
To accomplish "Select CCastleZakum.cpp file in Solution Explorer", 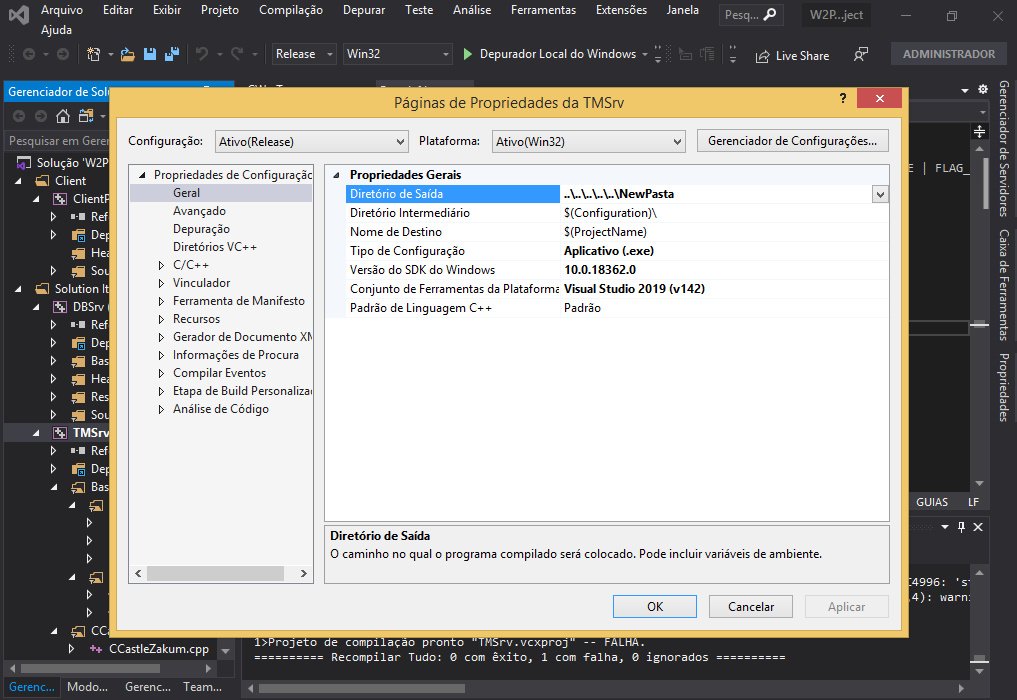I will (159, 649).
